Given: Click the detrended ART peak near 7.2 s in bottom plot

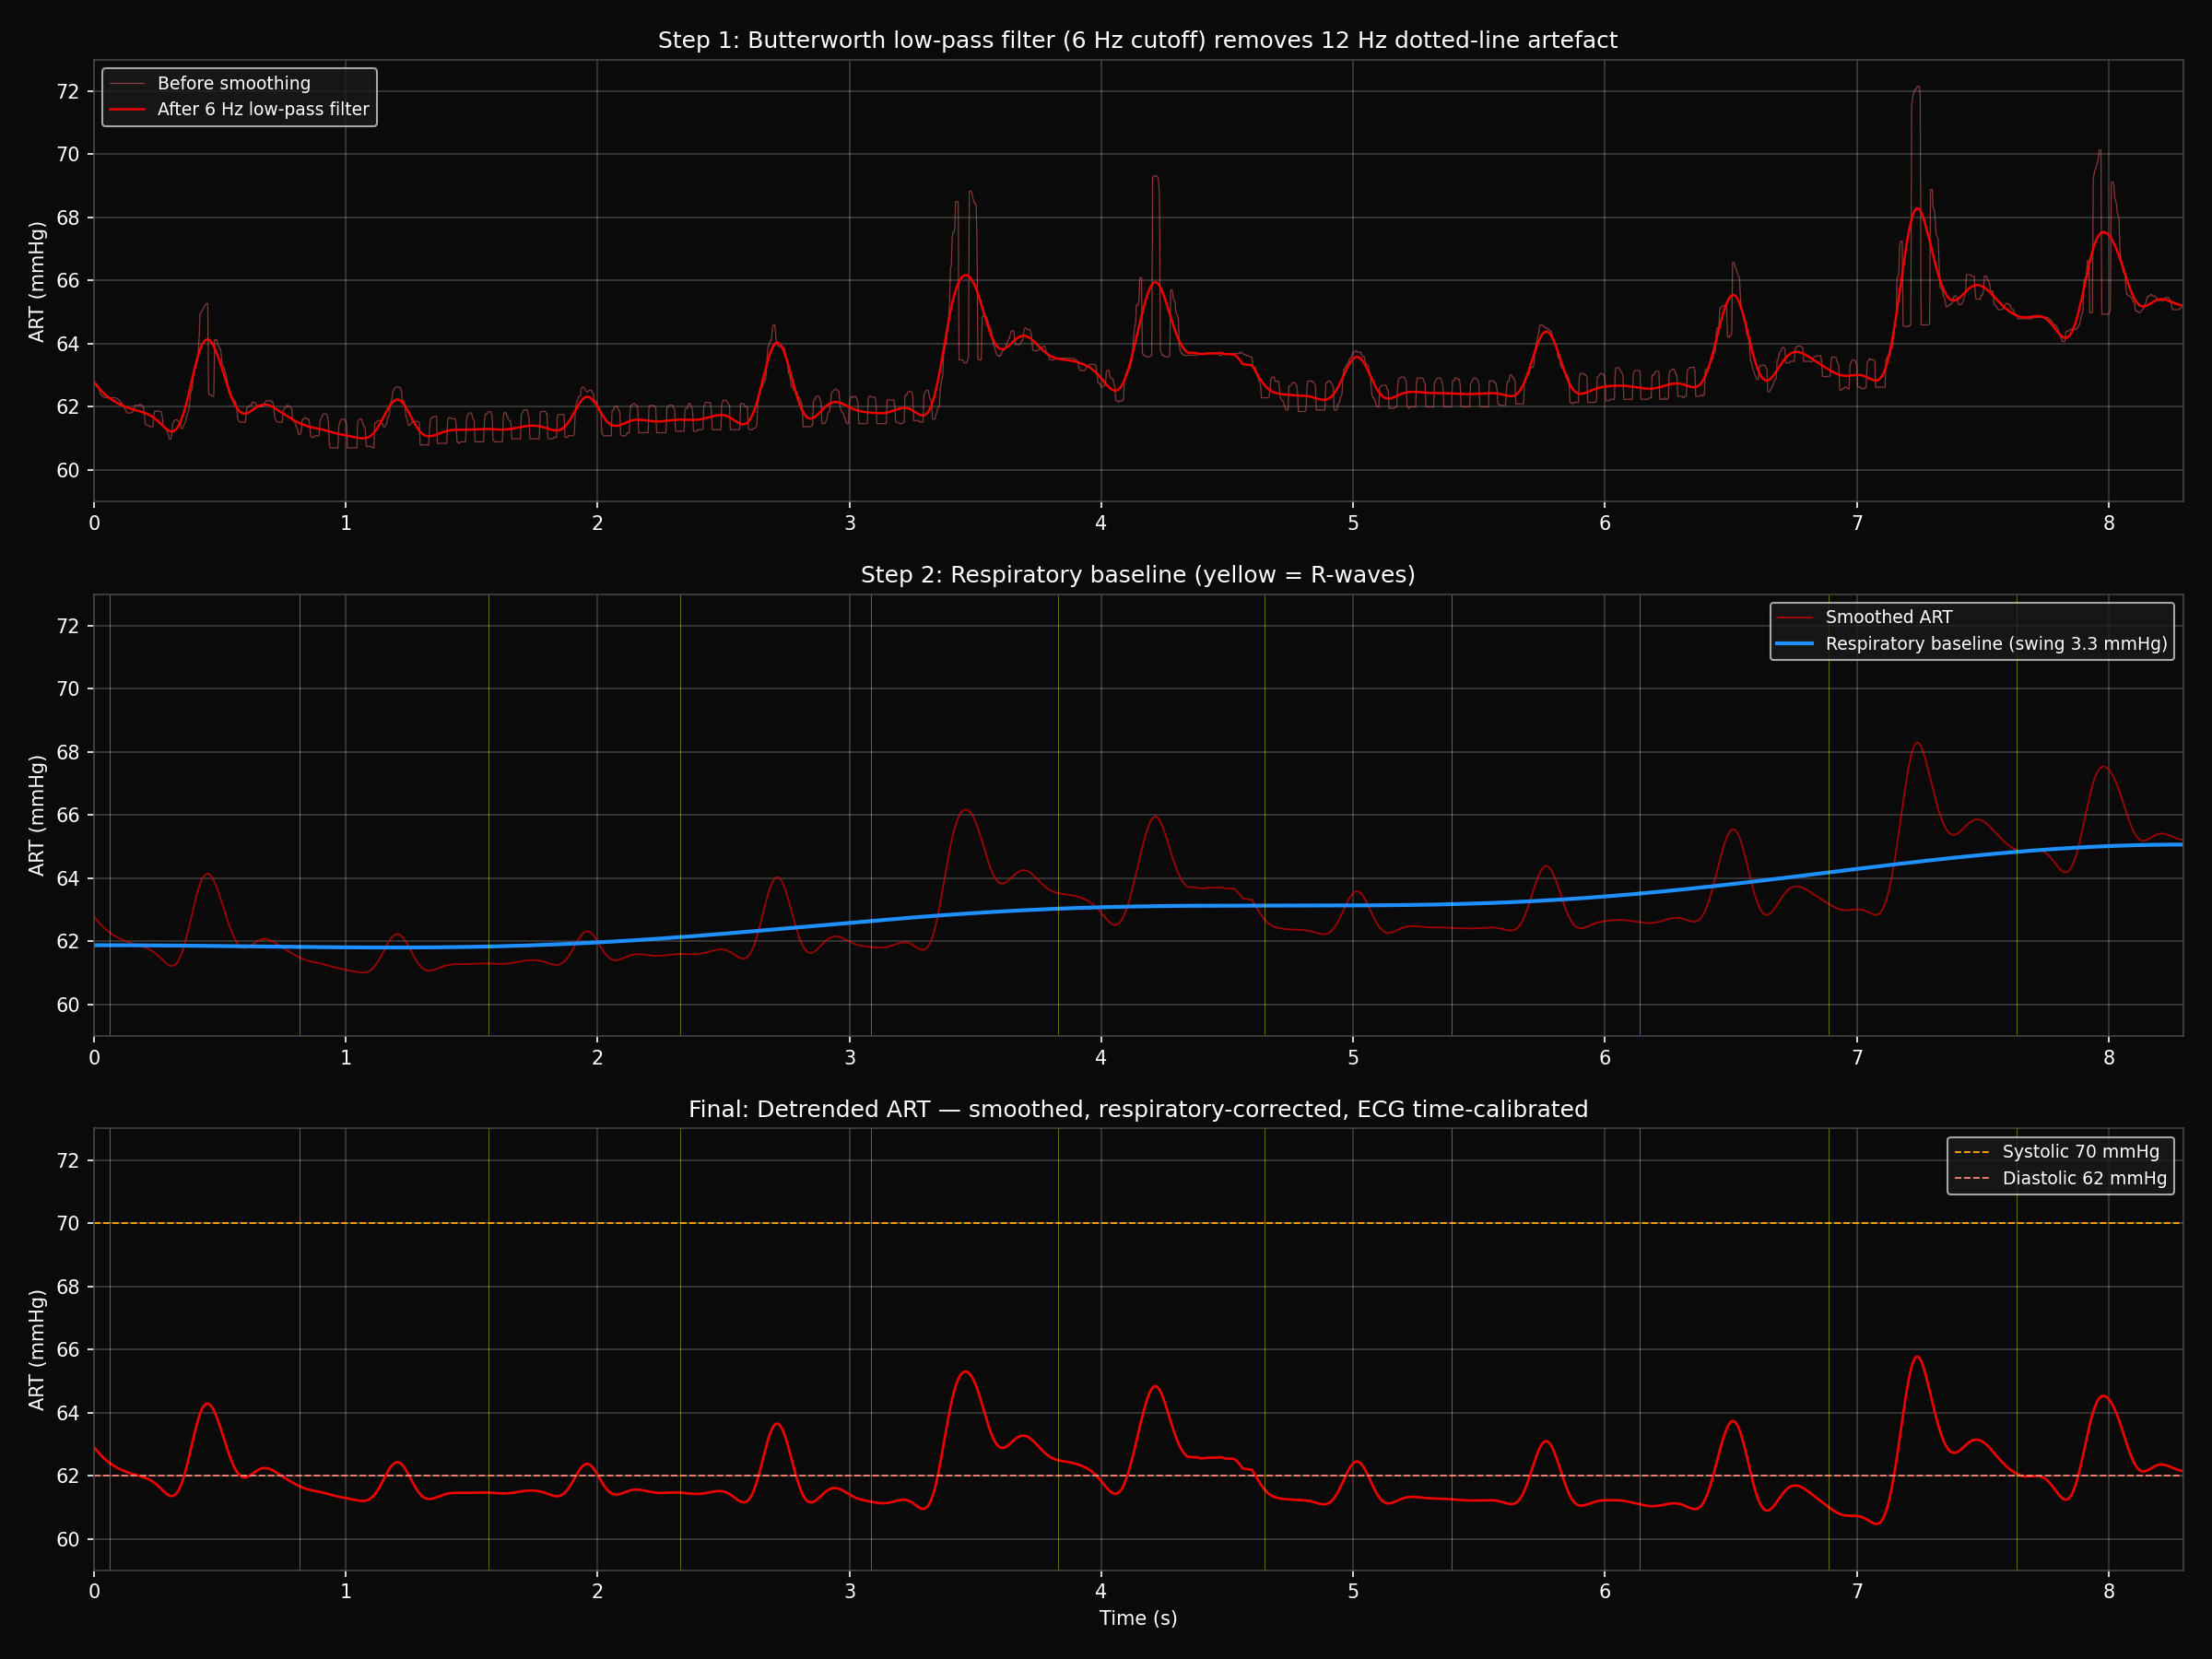Looking at the screenshot, I should [x=1917, y=1357].
